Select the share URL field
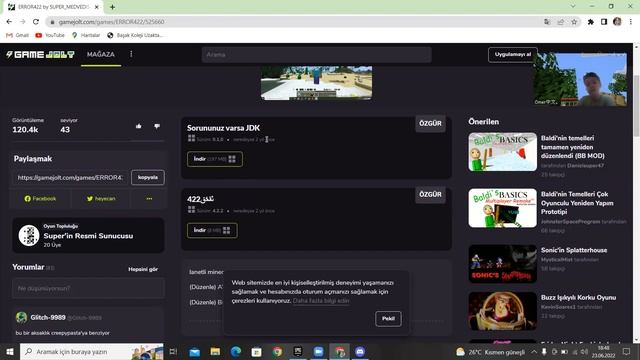 point(71,178)
